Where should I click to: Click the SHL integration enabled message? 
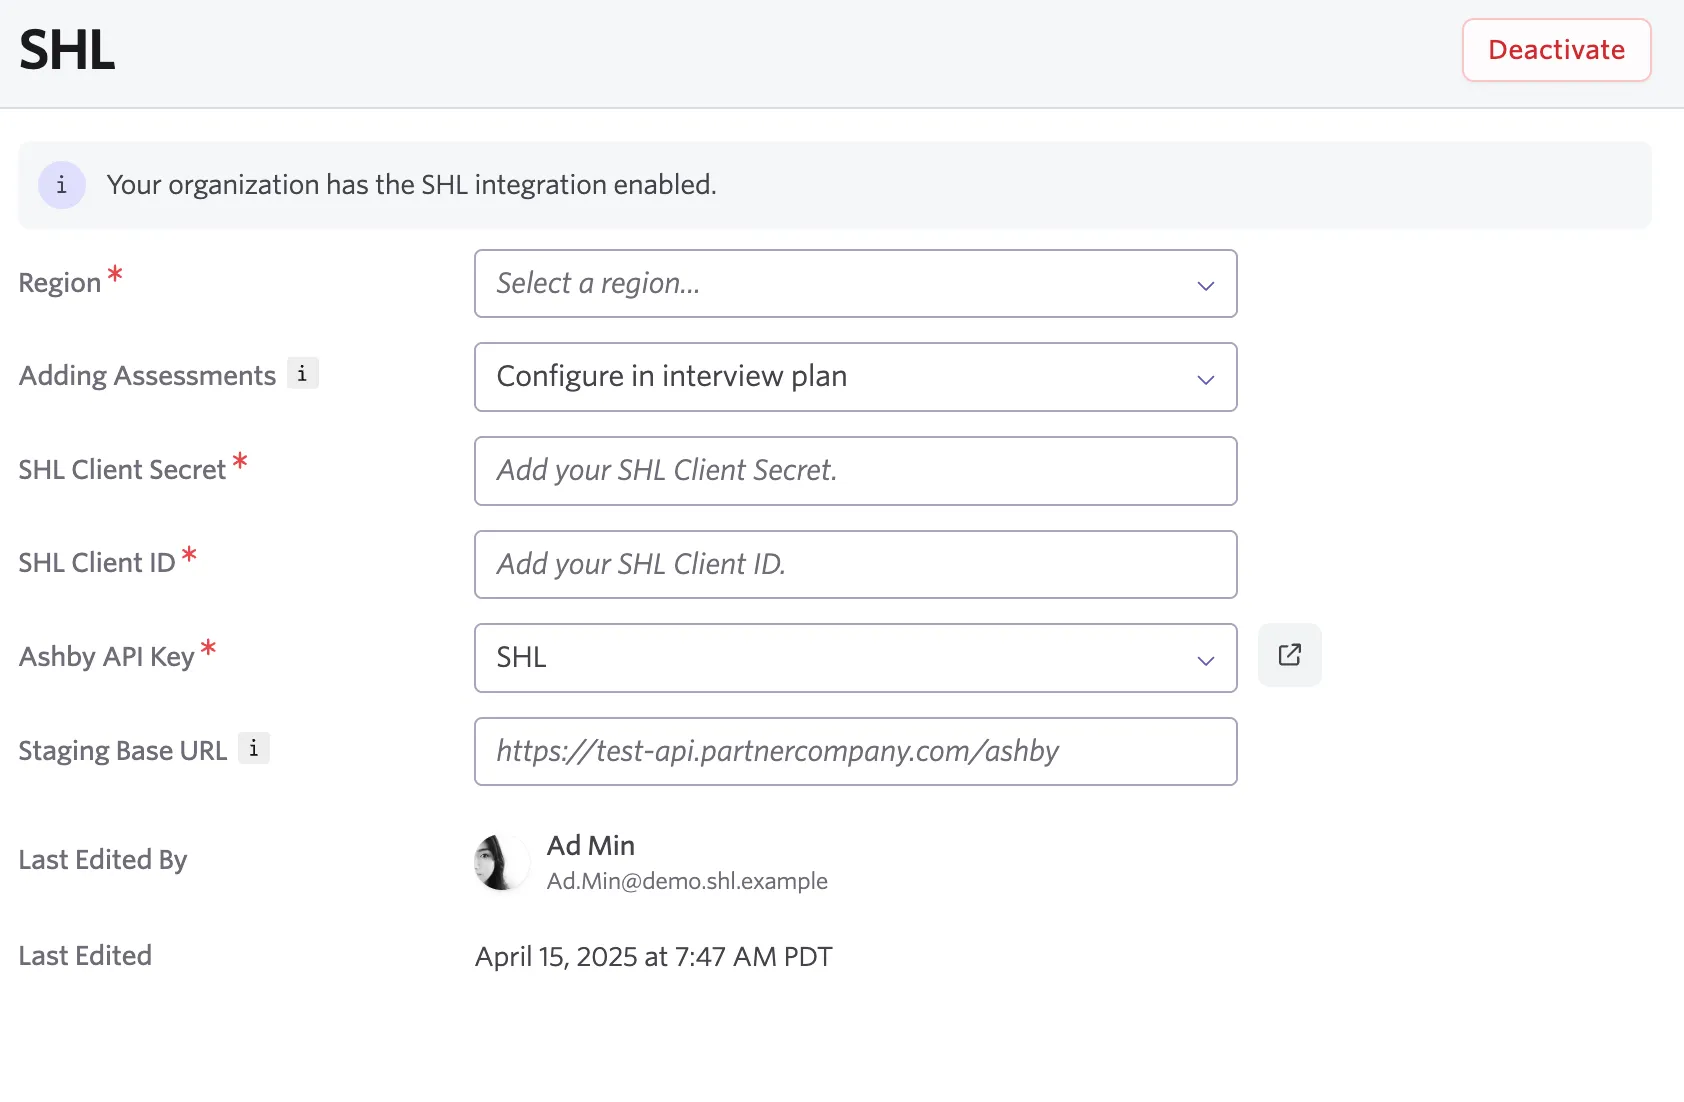click(412, 185)
